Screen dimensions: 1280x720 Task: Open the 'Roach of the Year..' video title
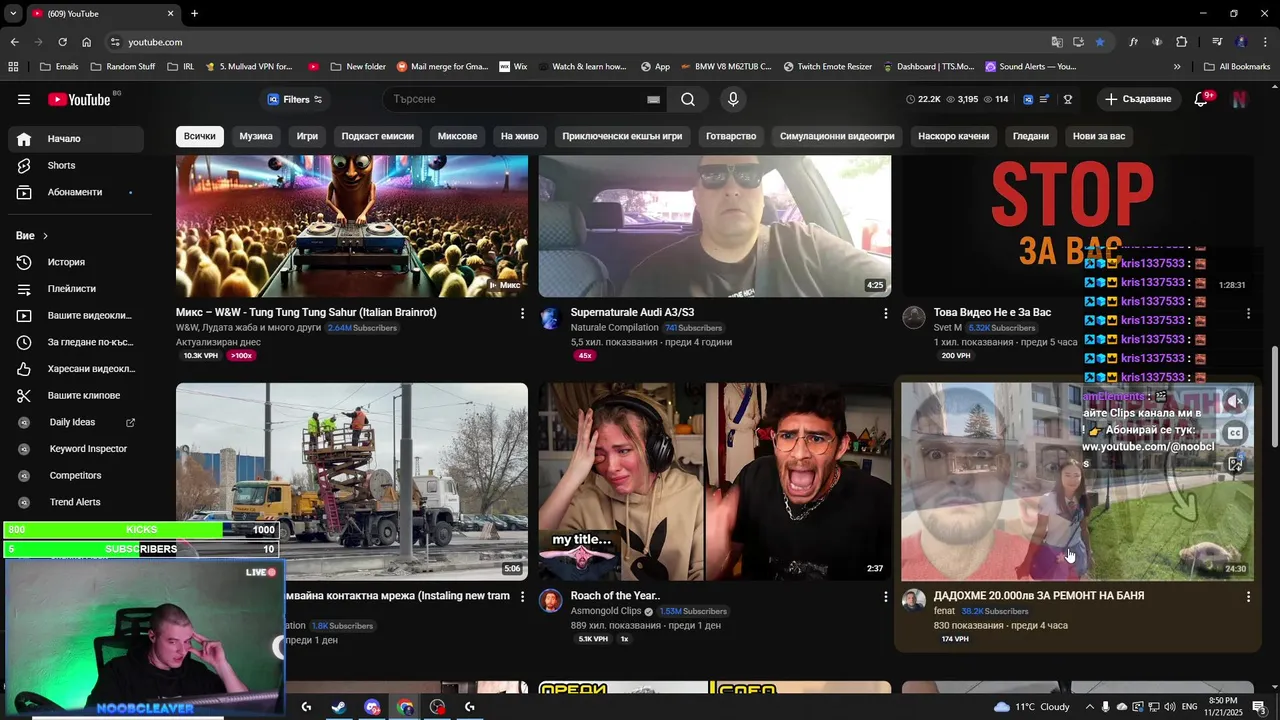tap(615, 596)
